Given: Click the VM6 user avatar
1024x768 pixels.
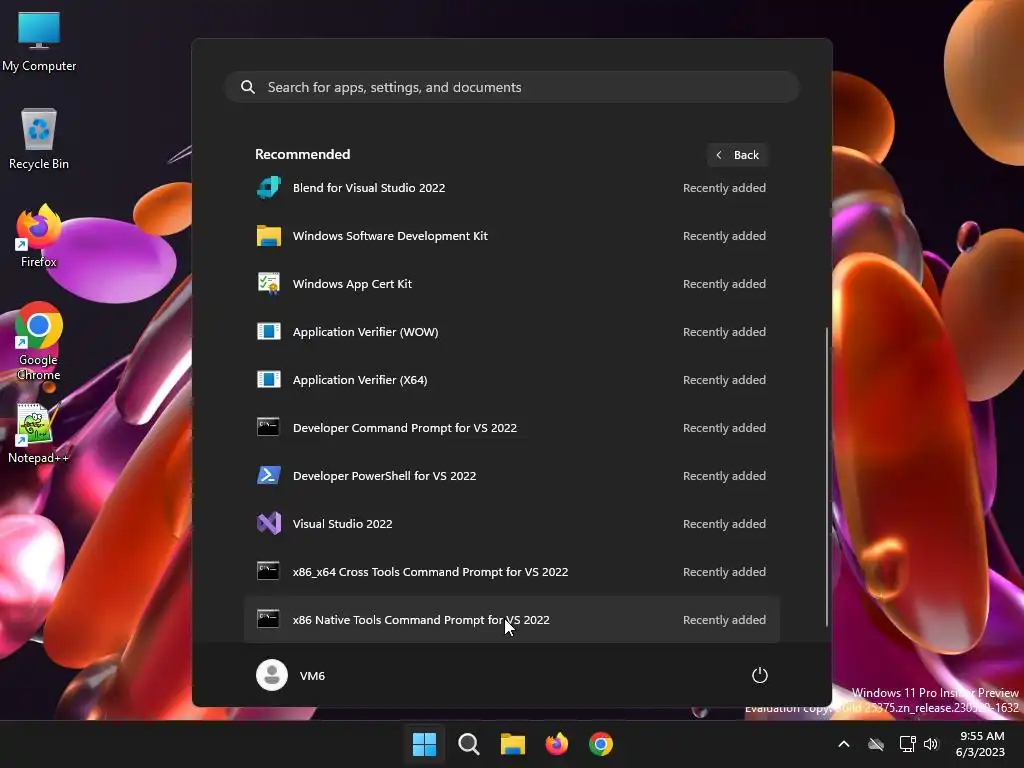Looking at the screenshot, I should 272,675.
